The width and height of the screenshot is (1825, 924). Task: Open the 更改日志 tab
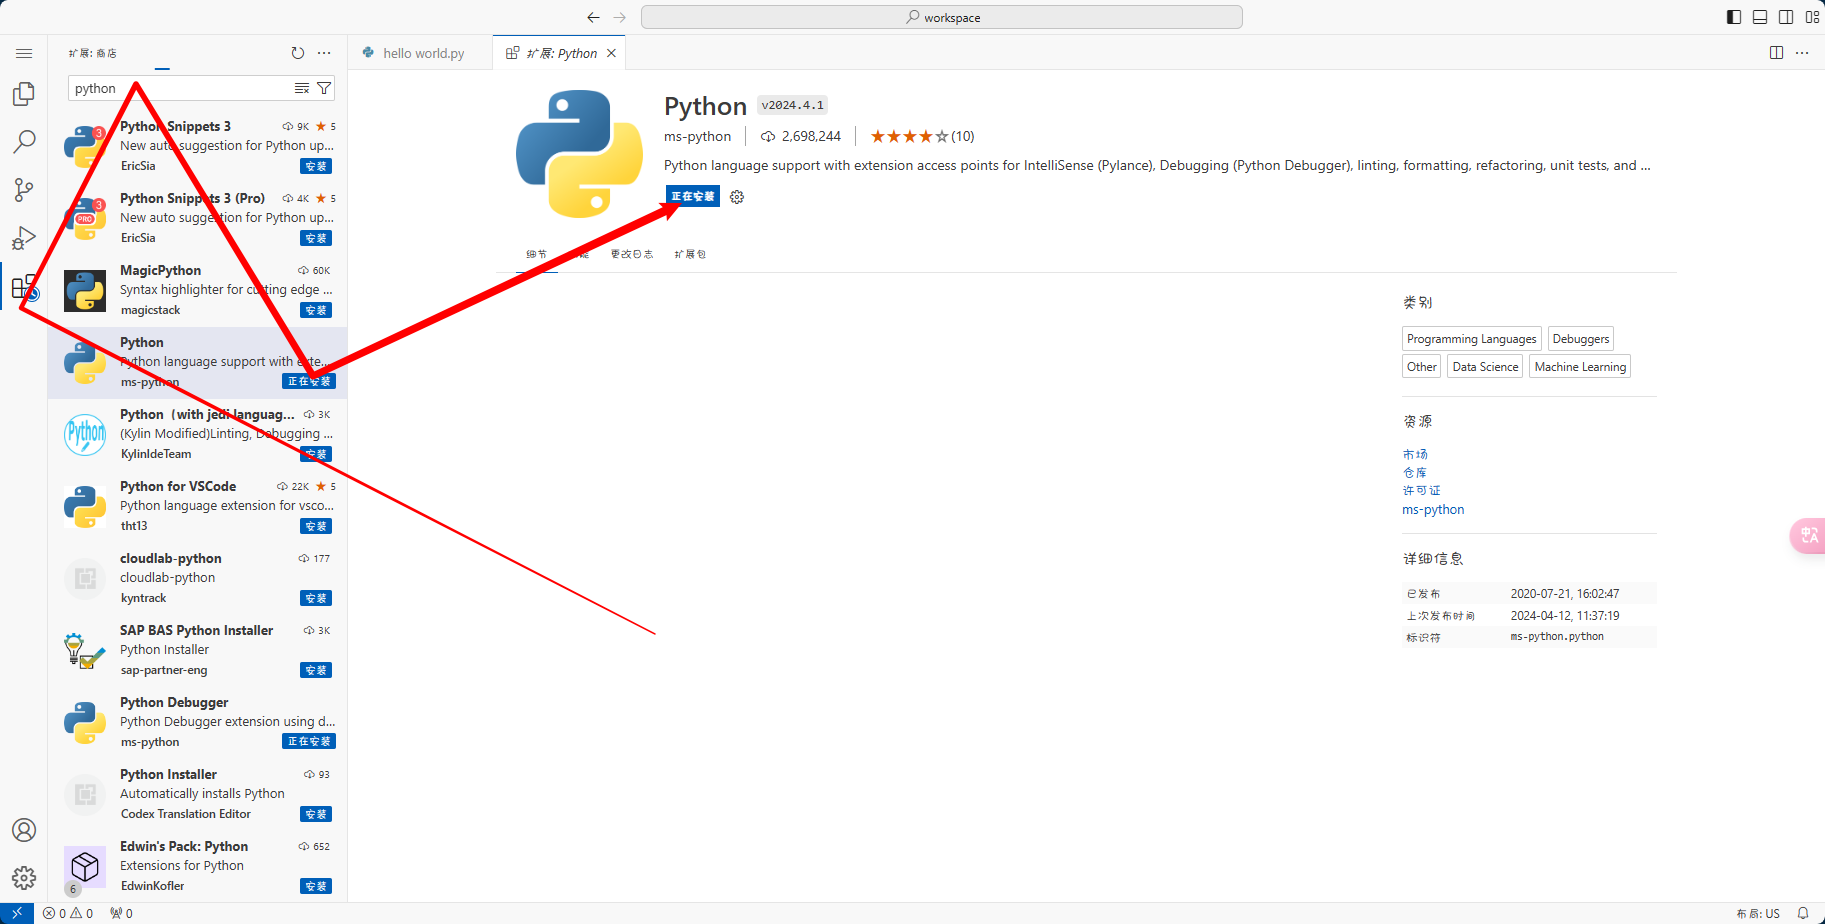(x=632, y=254)
